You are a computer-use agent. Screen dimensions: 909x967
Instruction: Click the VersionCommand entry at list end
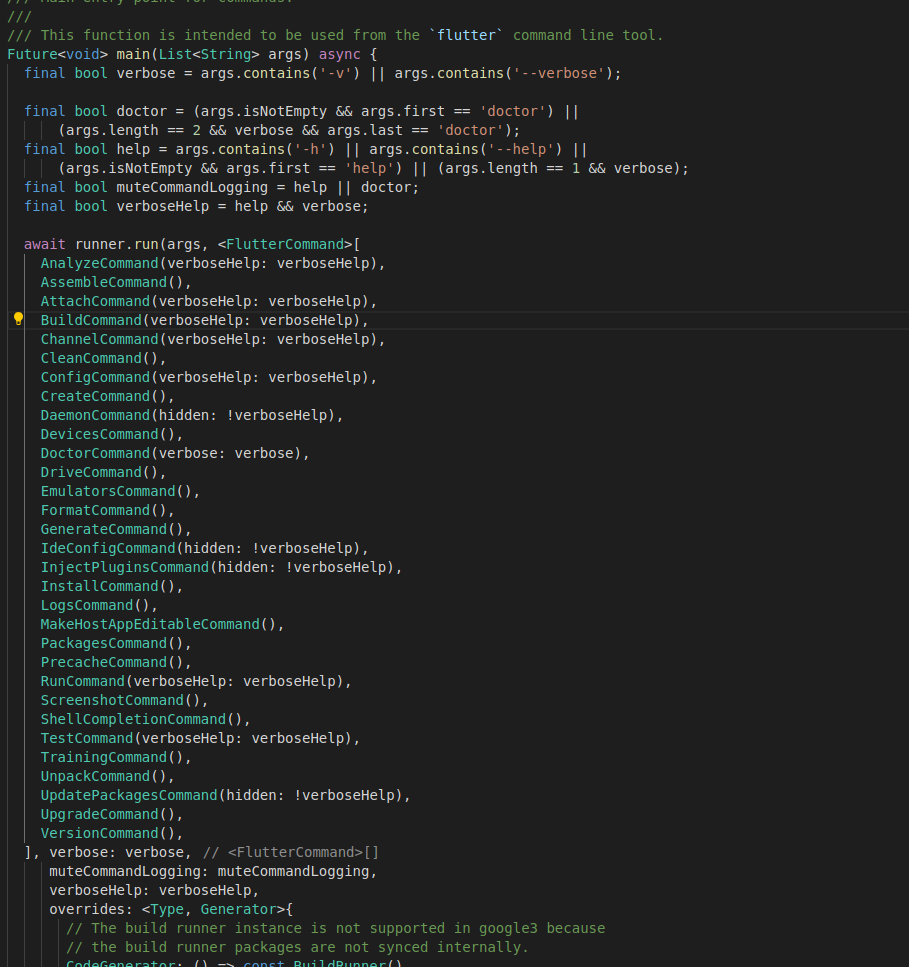112,833
